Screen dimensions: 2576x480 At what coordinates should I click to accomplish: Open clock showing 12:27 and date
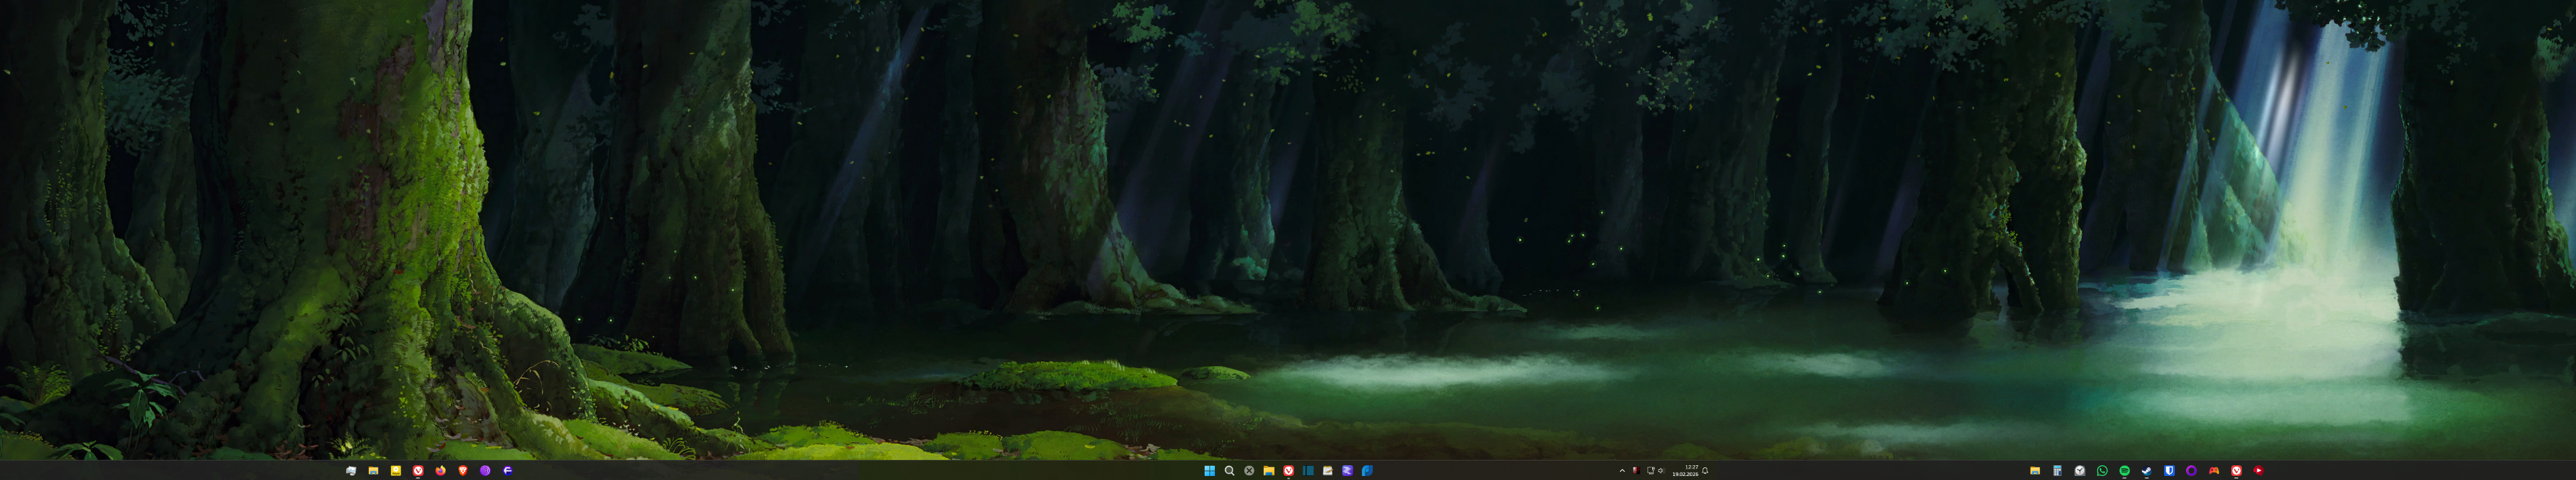[x=1685, y=470]
